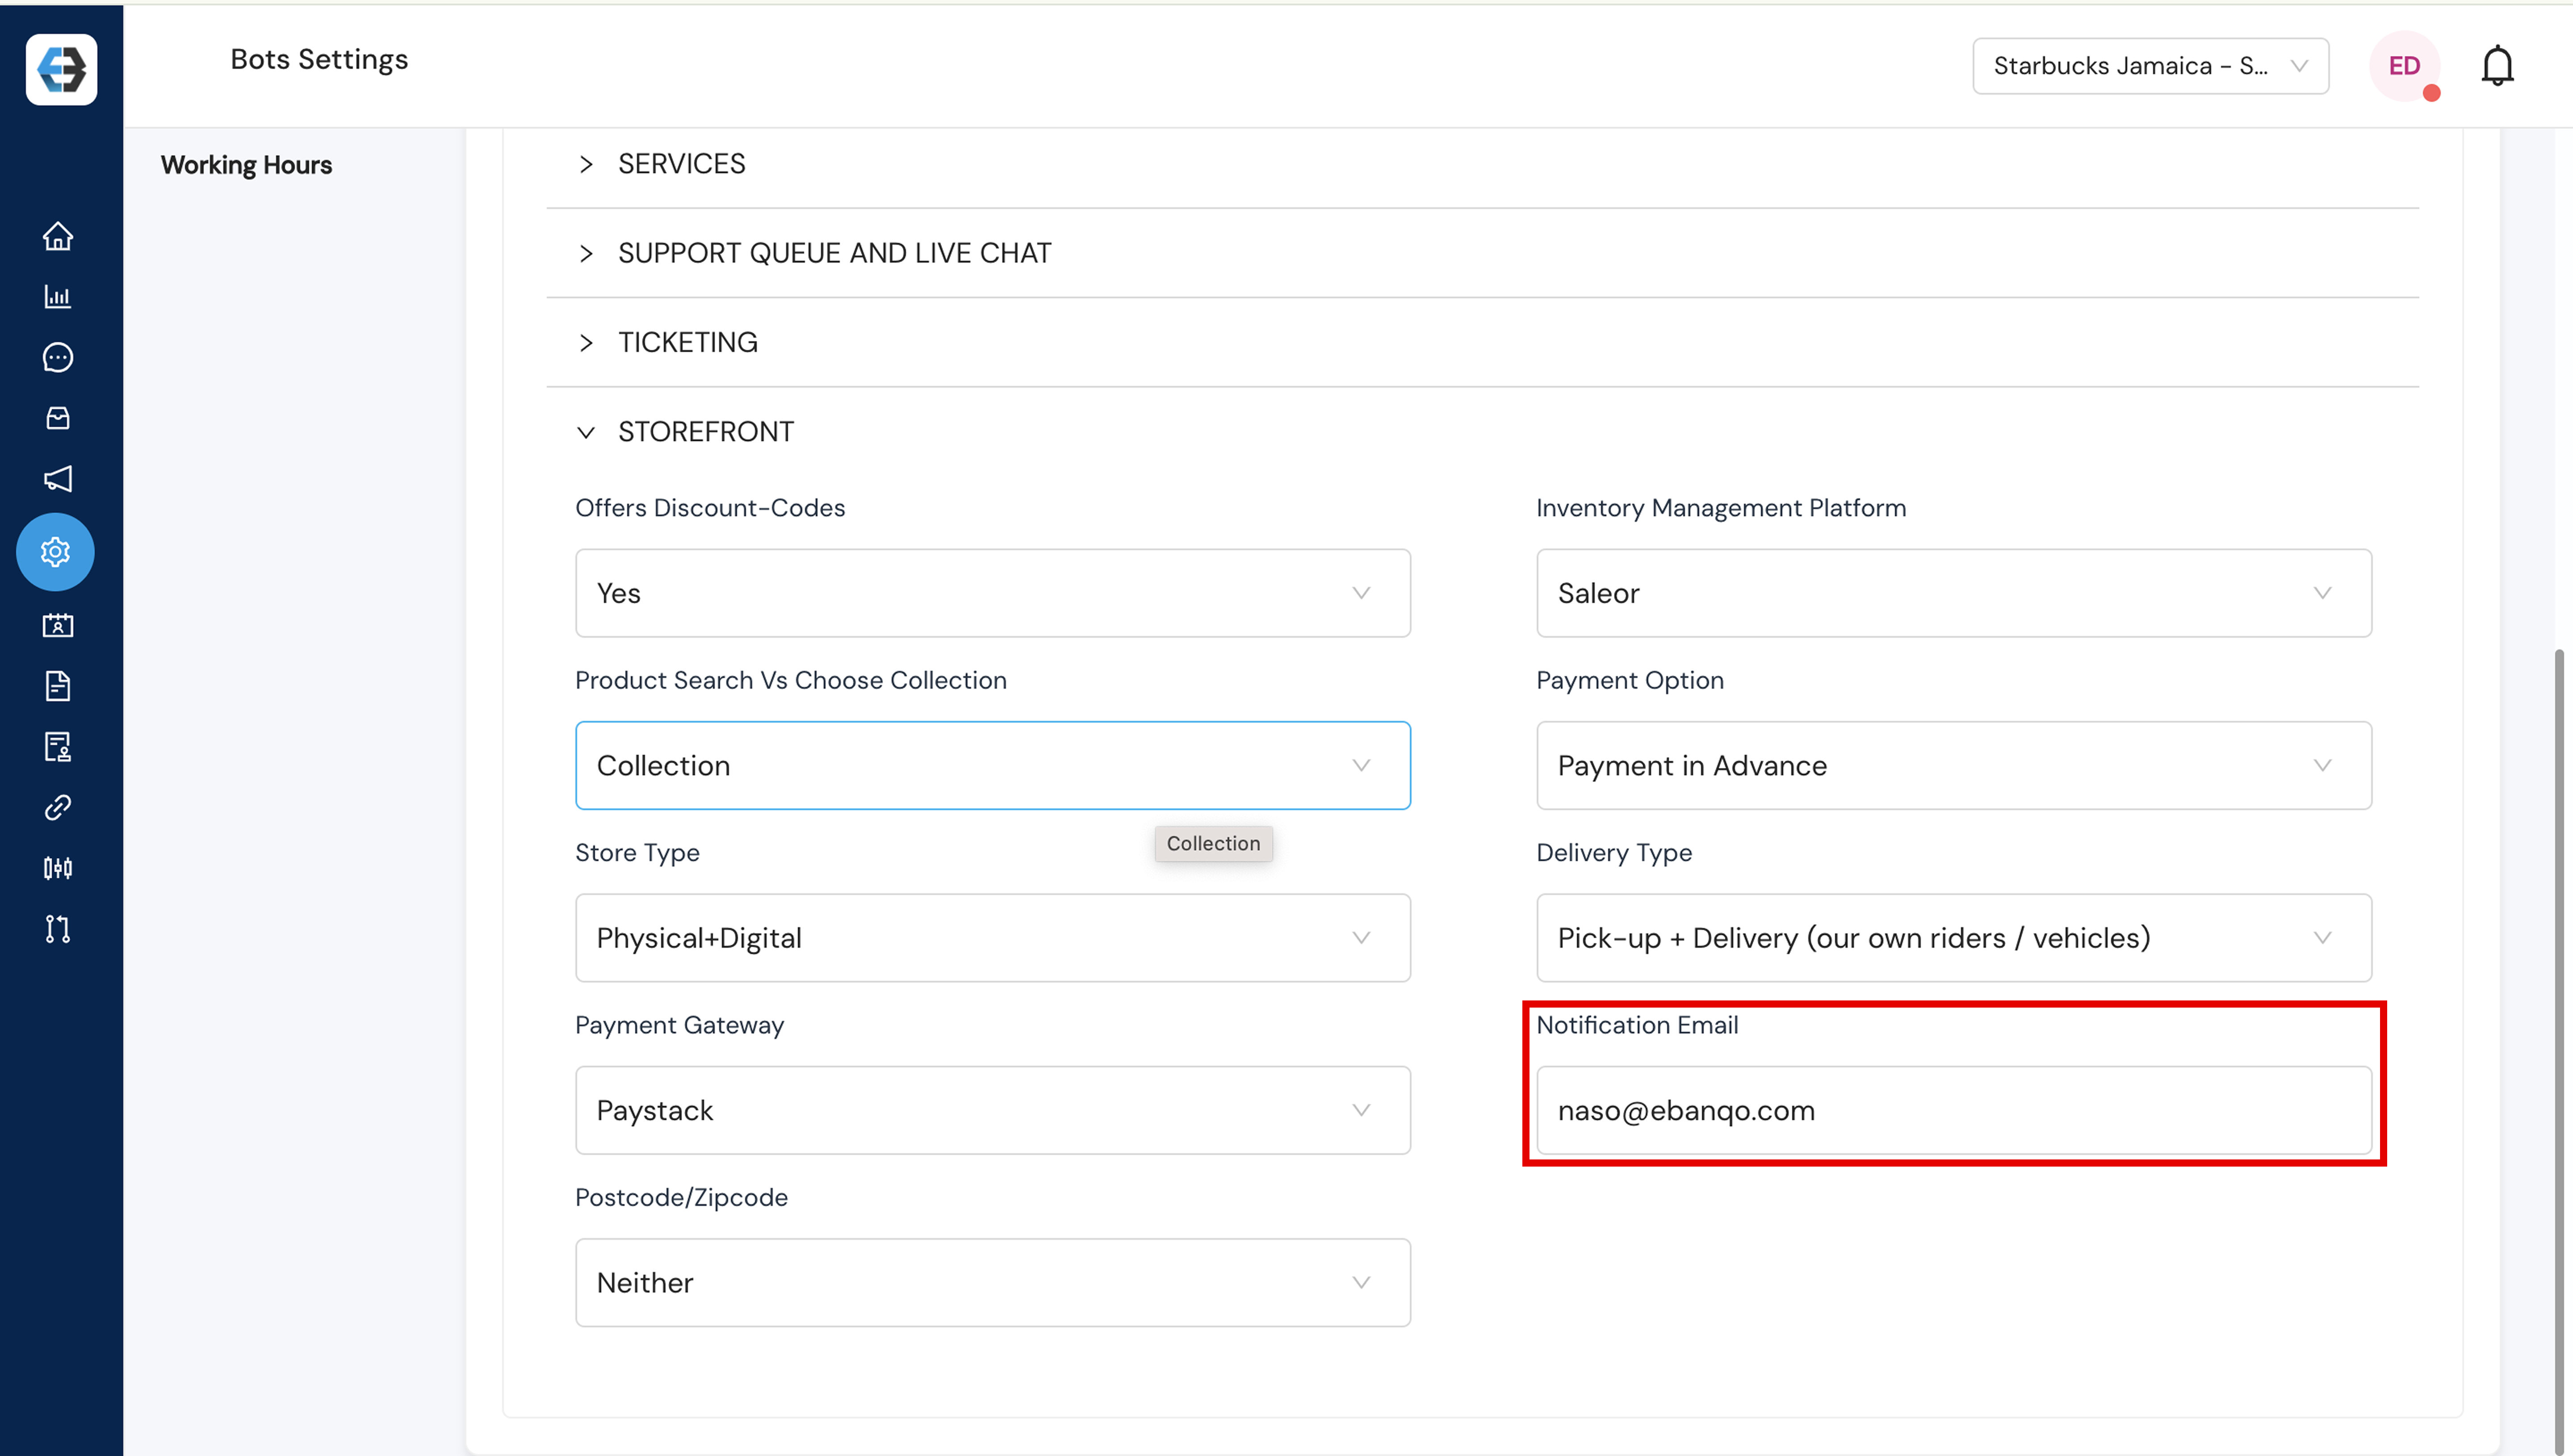Open the contacts calendar sidebar icon

(x=58, y=626)
